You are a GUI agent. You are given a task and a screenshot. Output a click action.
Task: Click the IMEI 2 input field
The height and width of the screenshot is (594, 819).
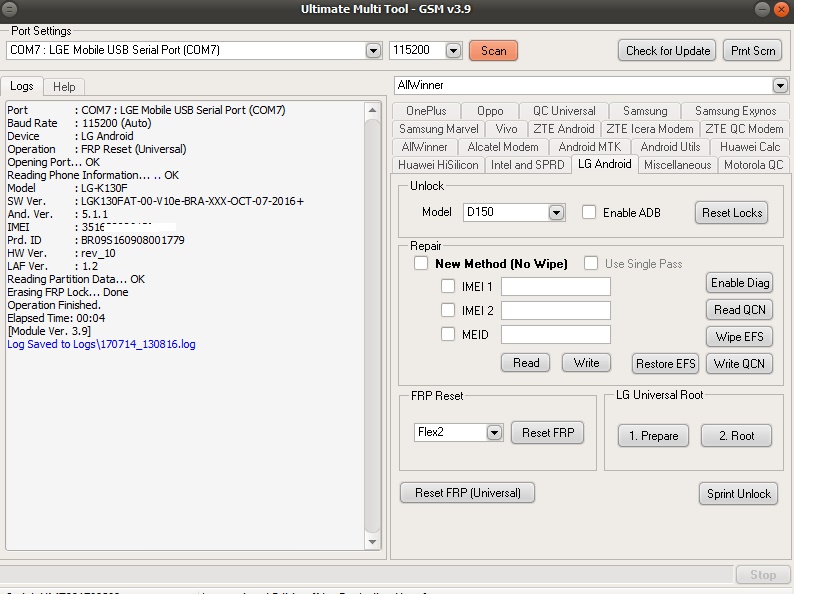[x=556, y=310]
